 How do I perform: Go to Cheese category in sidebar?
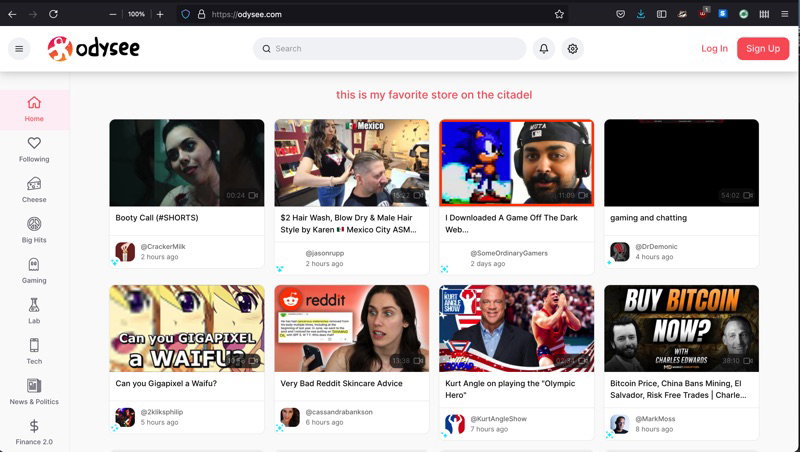point(34,190)
